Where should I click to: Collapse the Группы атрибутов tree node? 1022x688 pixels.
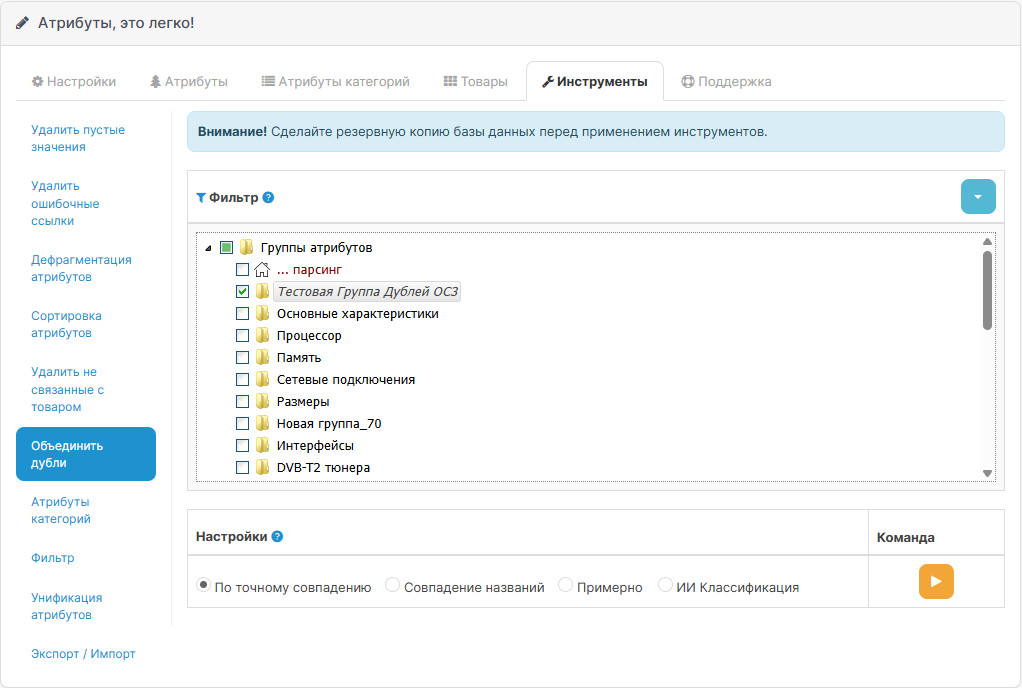pyautogui.click(x=208, y=248)
